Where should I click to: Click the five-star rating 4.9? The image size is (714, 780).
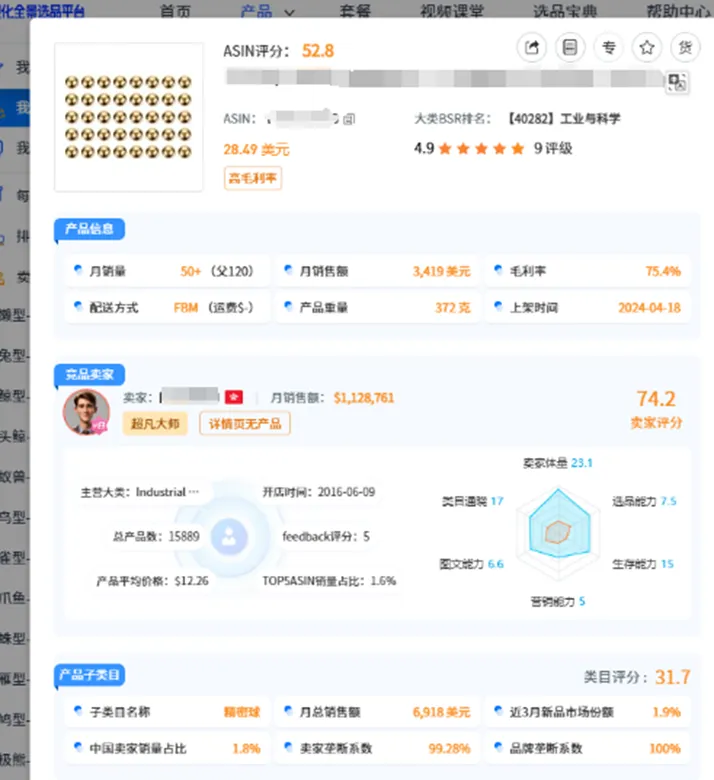point(469,148)
